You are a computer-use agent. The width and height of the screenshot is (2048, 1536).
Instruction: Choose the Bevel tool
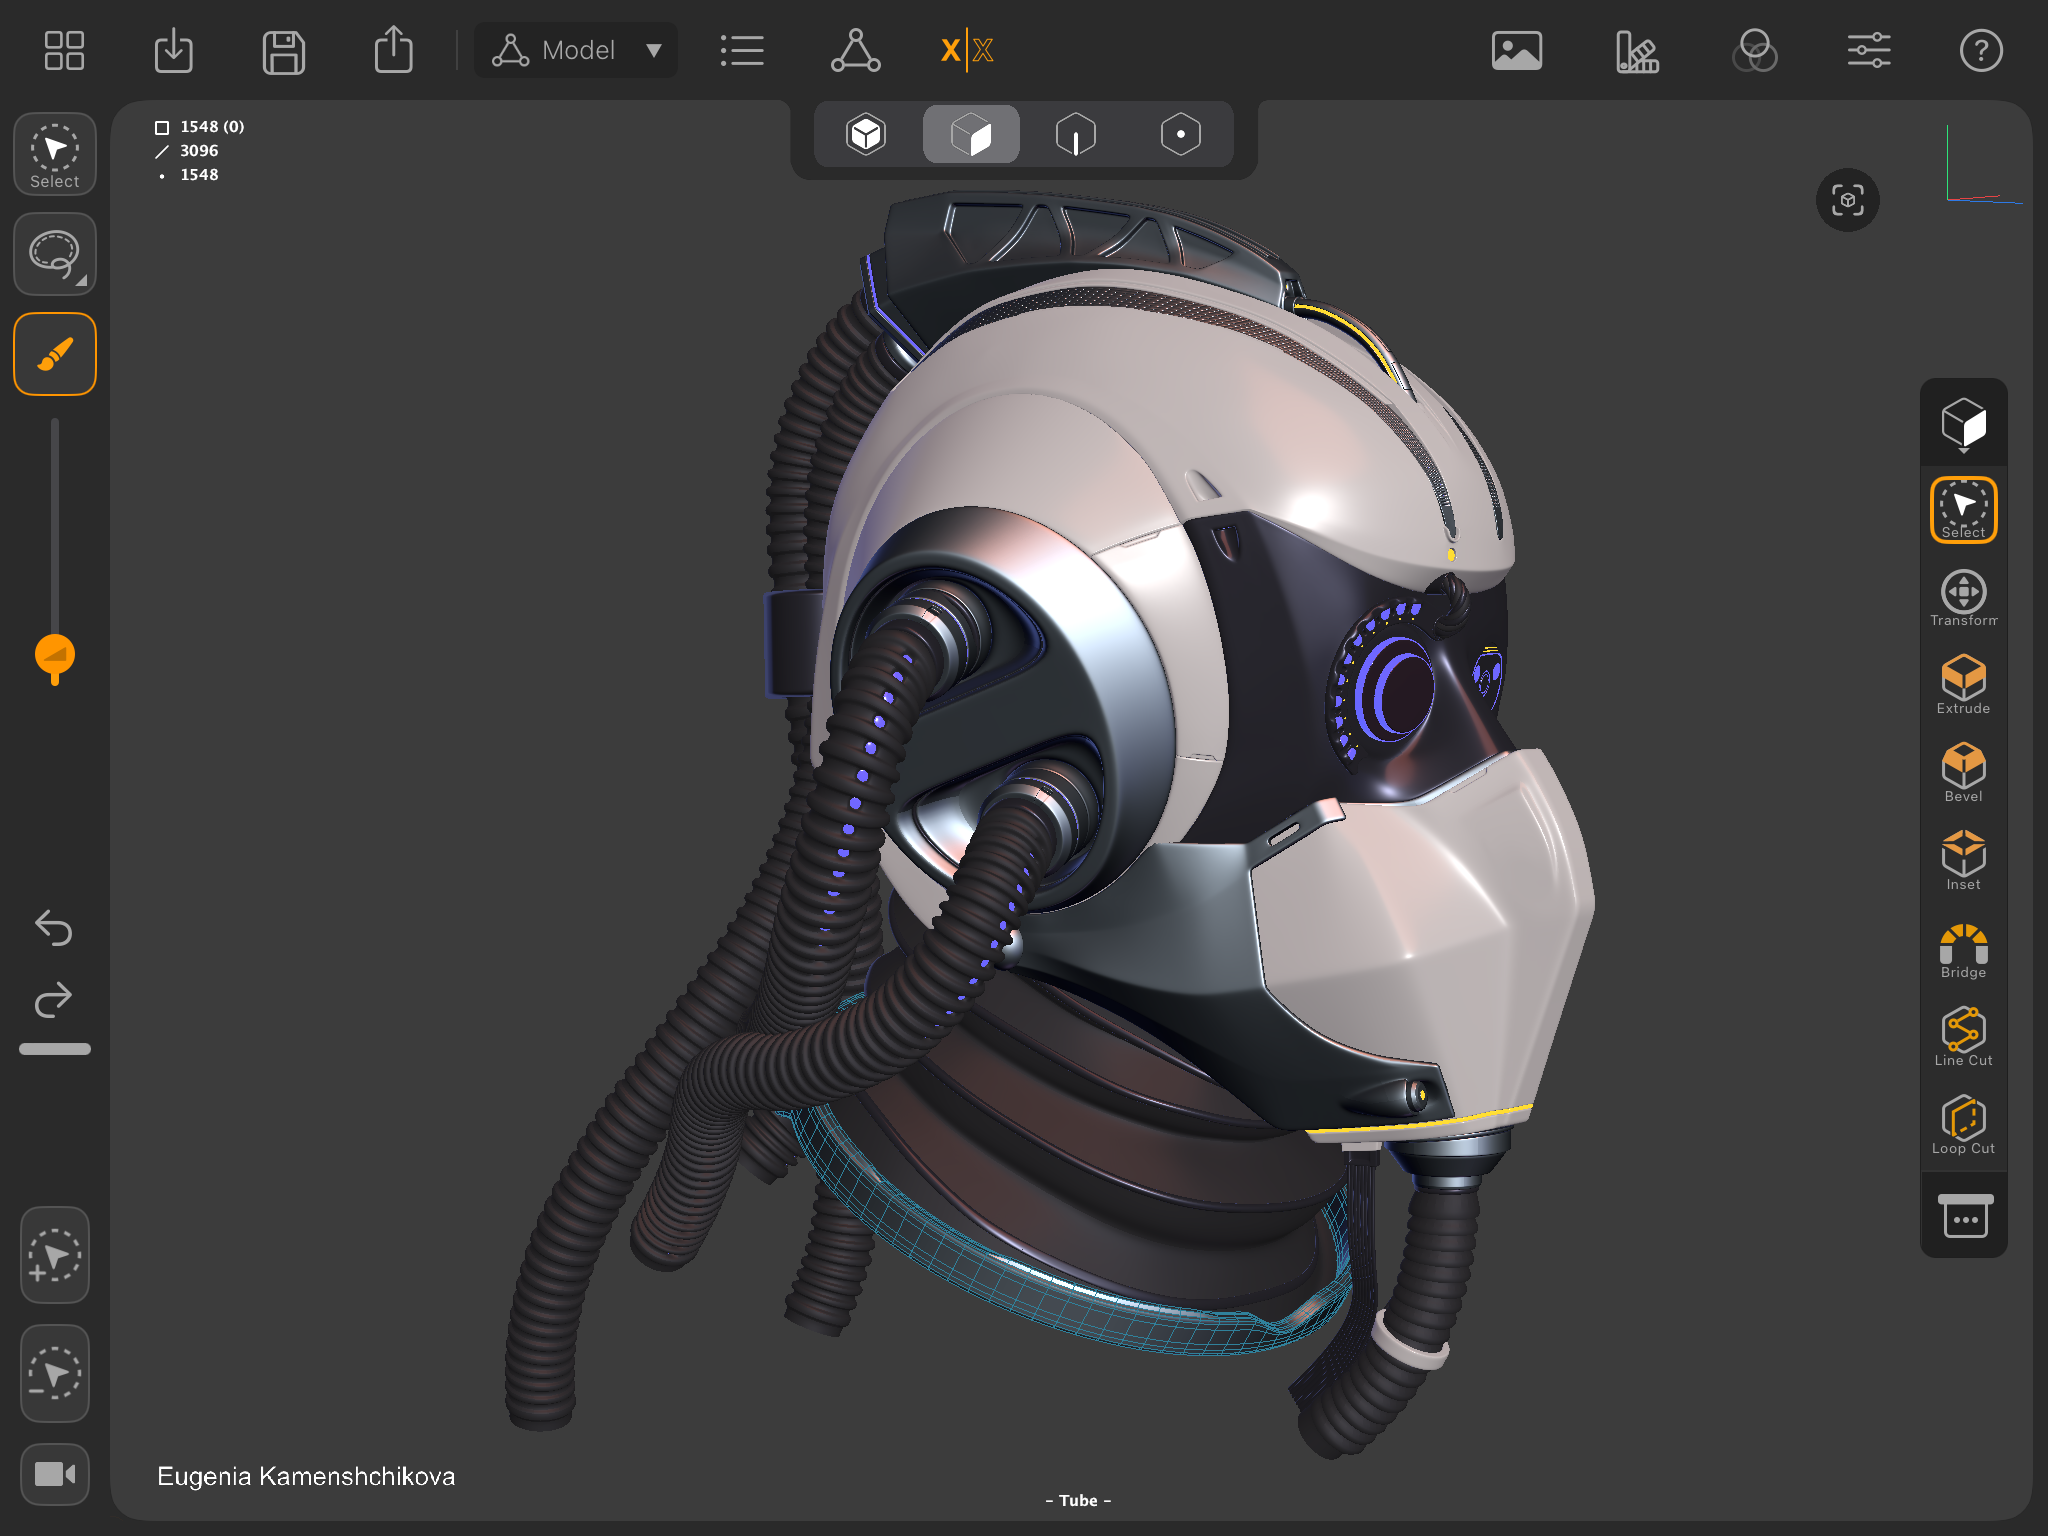1964,773
